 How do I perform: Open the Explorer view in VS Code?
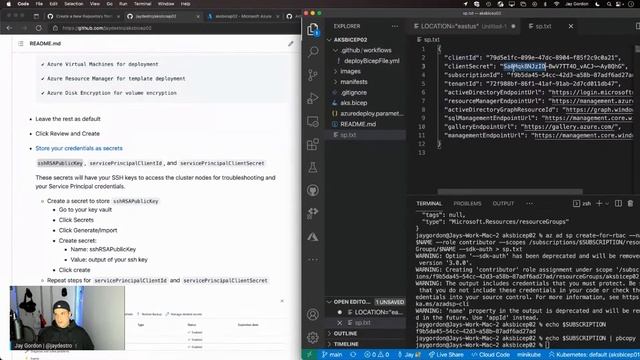[x=313, y=29]
